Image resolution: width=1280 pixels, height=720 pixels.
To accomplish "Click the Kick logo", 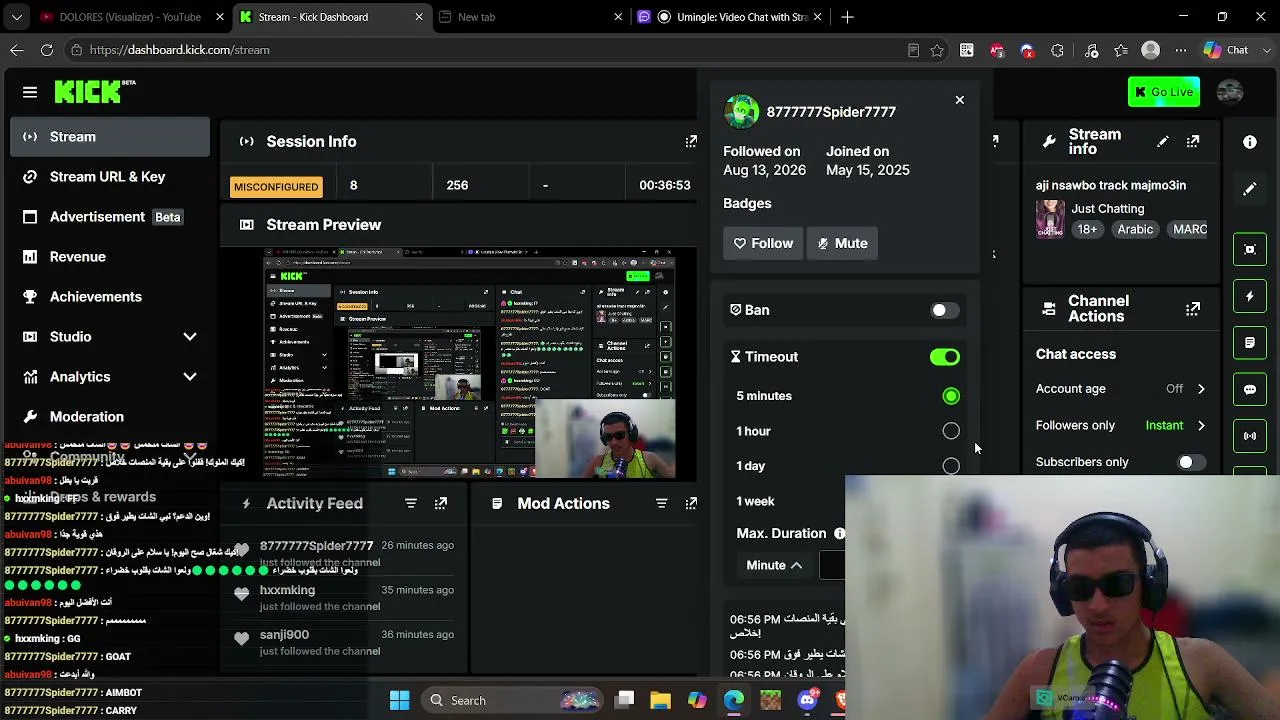I will (x=95, y=92).
